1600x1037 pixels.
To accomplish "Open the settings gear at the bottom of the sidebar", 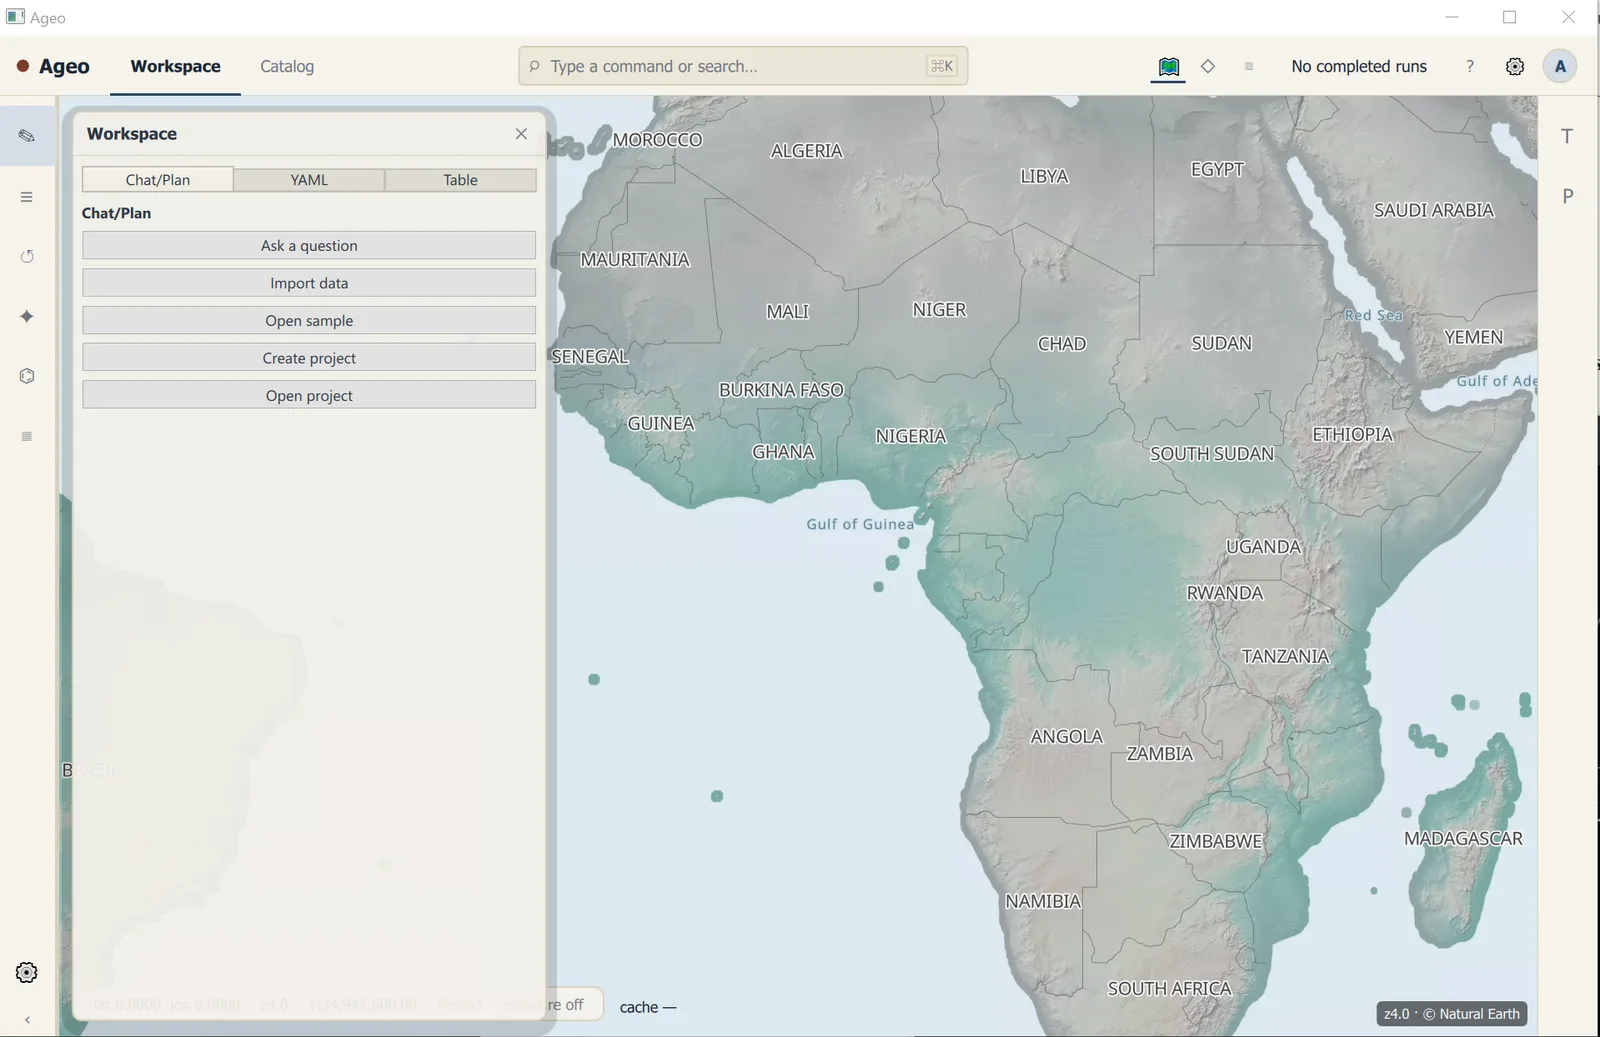I will 27,972.
